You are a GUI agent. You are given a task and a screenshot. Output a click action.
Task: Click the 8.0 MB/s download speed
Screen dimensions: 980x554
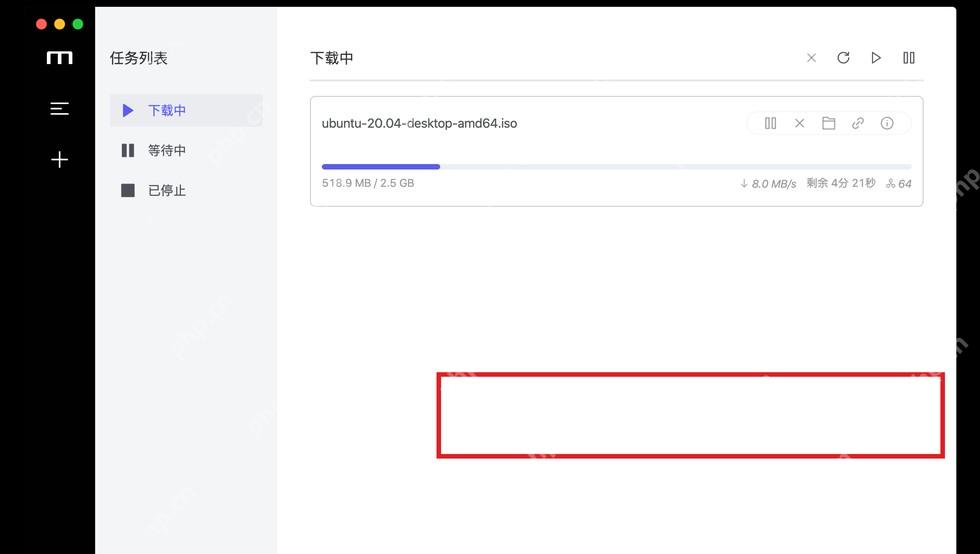[x=768, y=184]
